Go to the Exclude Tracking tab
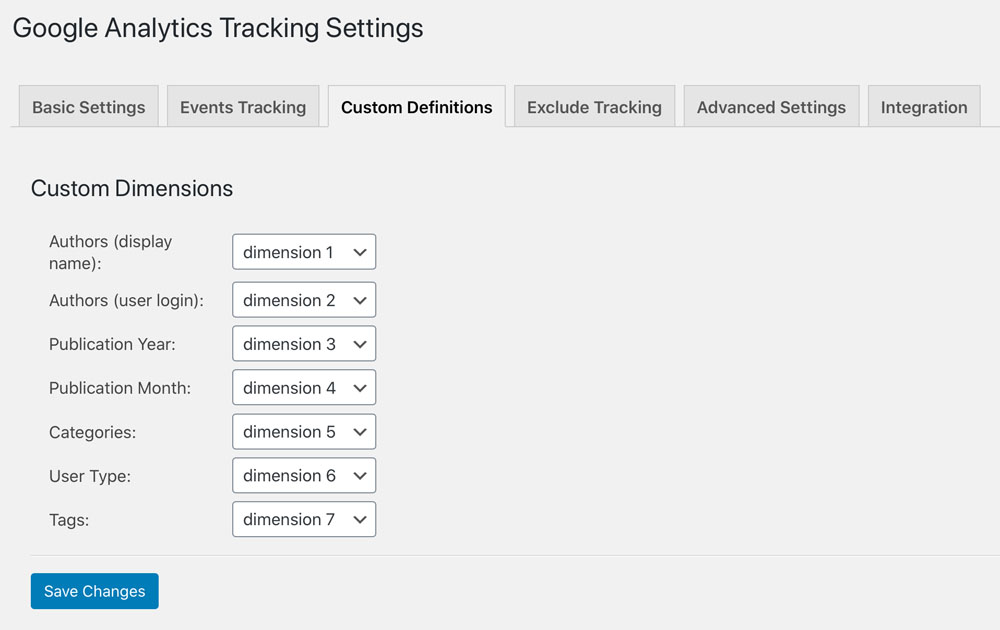The width and height of the screenshot is (1000, 630). click(594, 106)
